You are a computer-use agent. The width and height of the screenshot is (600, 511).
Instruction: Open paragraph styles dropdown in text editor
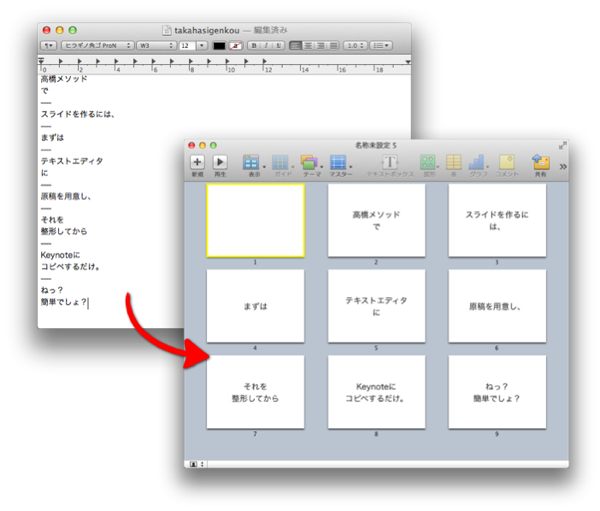pos(49,46)
